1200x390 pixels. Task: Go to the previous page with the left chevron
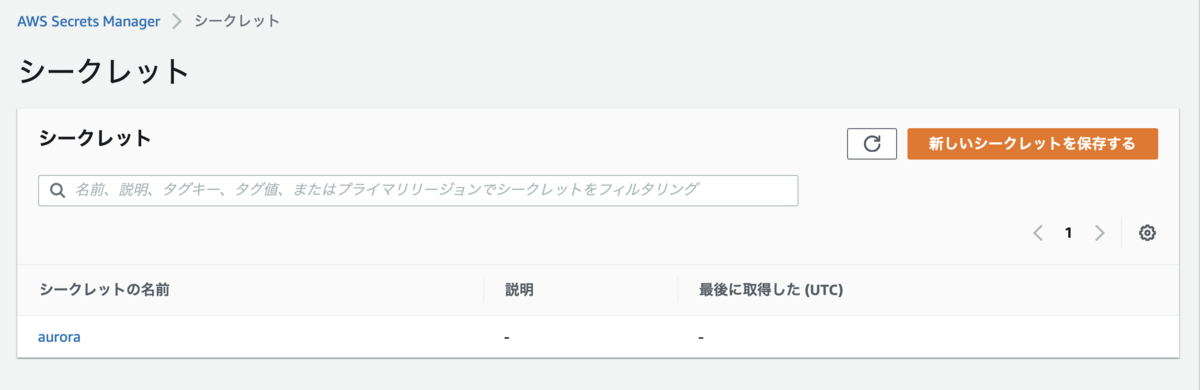point(1038,233)
